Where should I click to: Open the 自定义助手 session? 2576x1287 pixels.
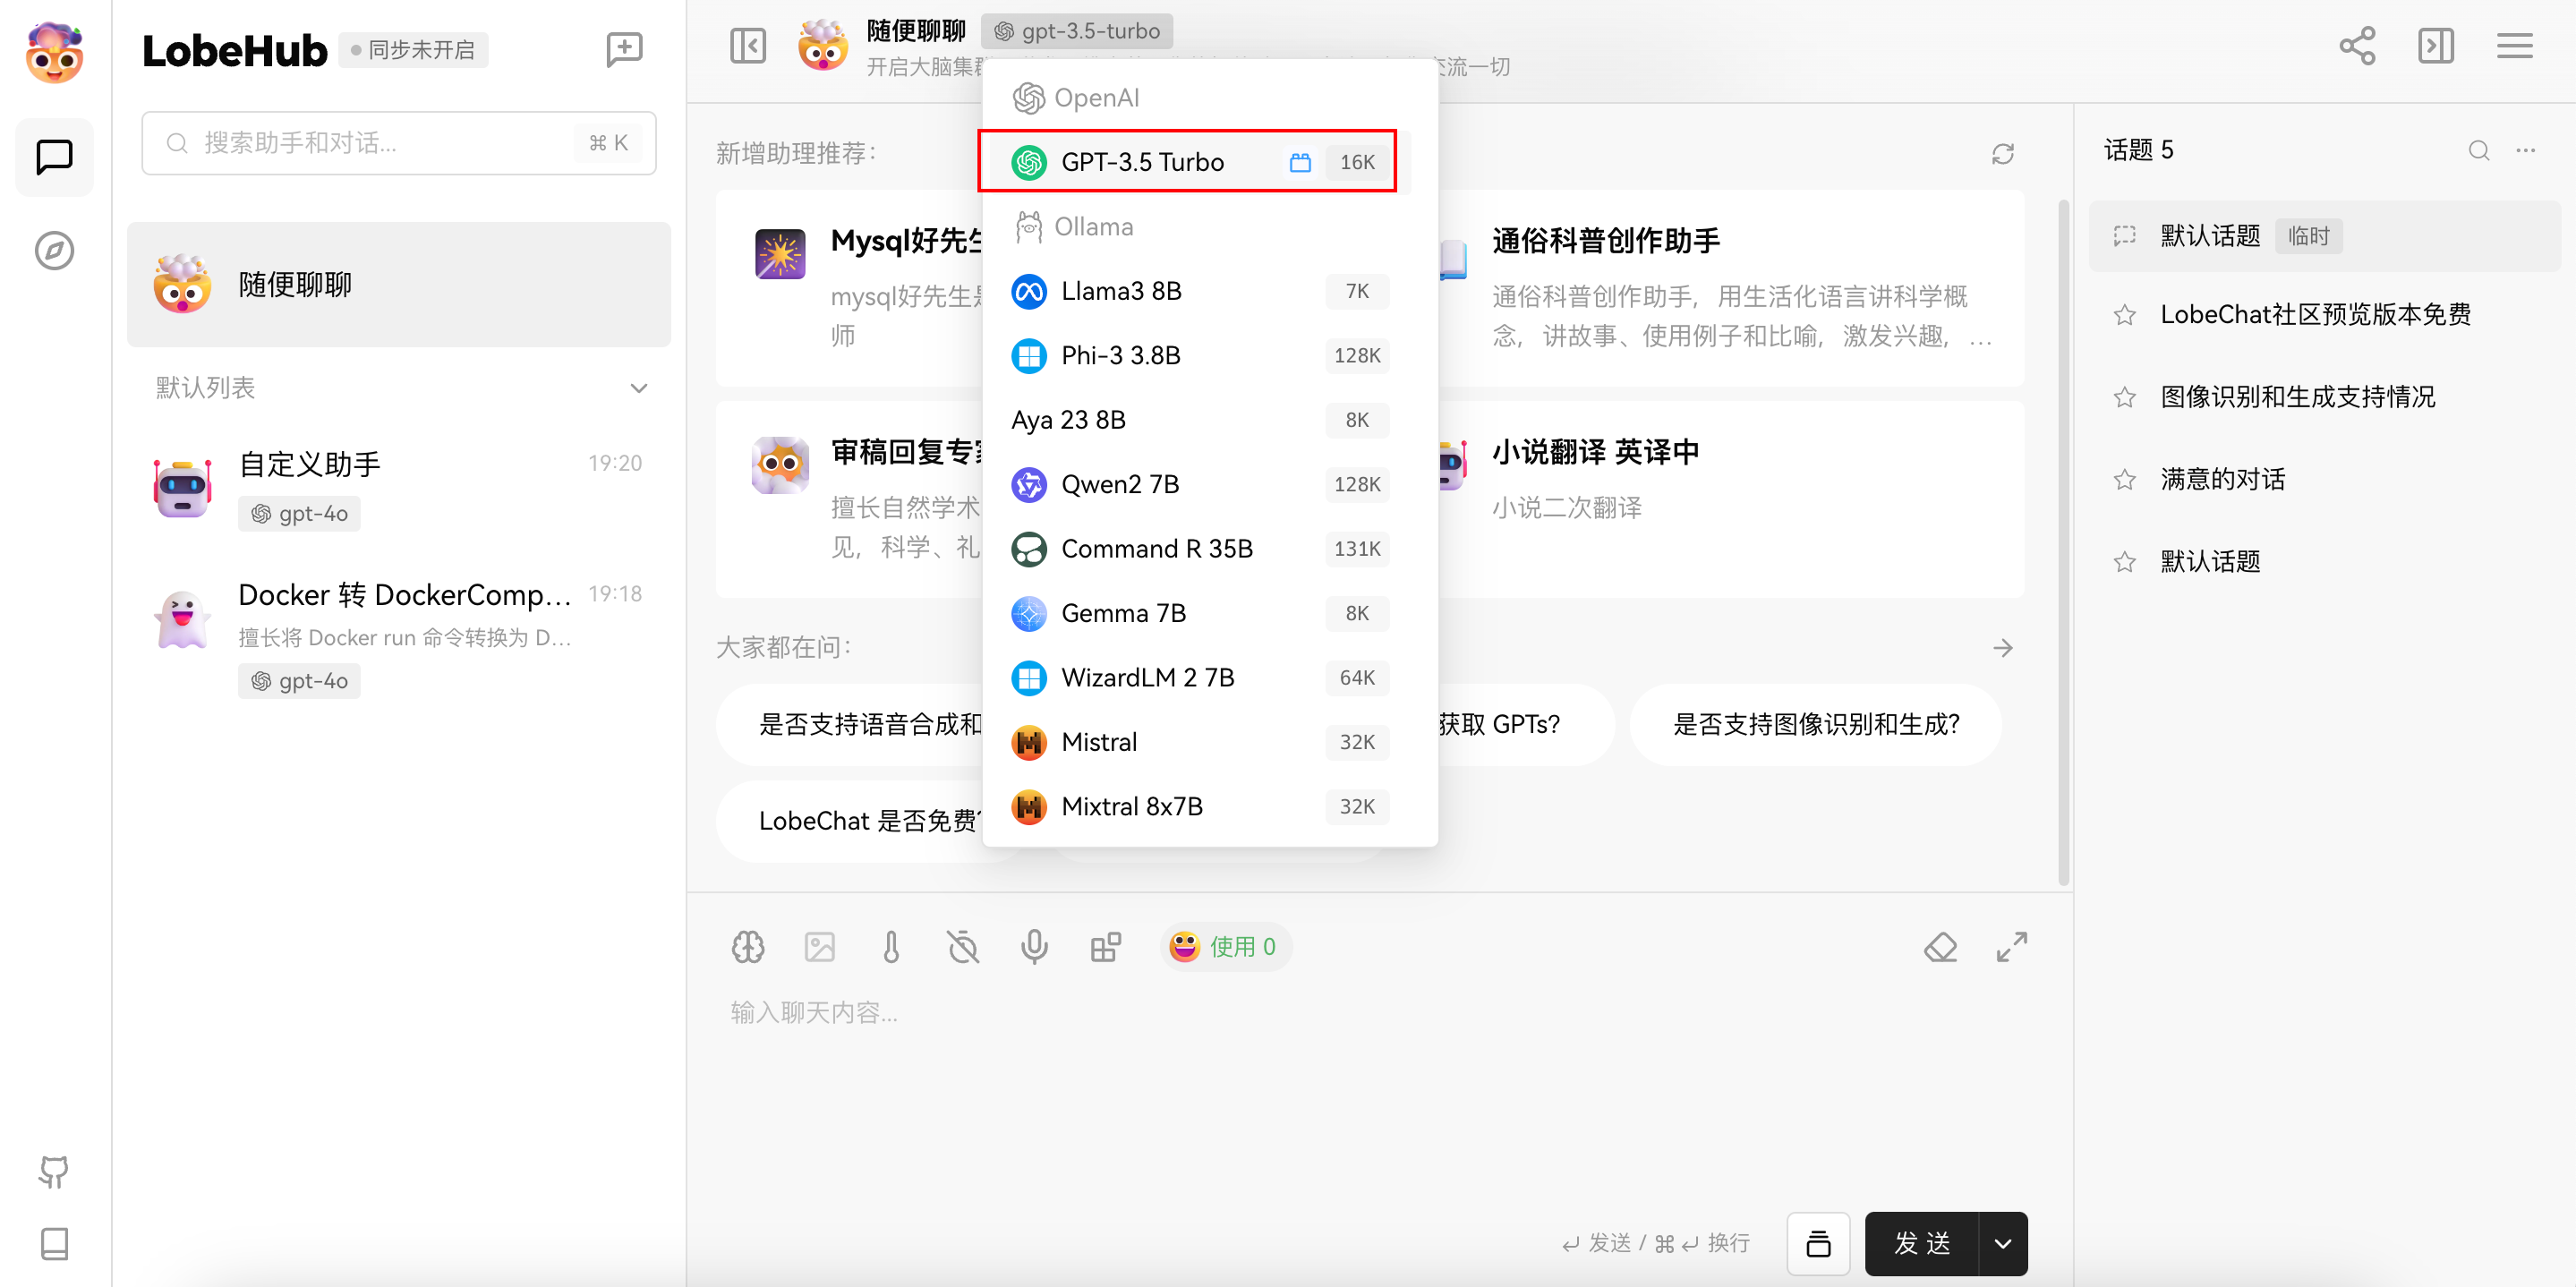click(398, 488)
